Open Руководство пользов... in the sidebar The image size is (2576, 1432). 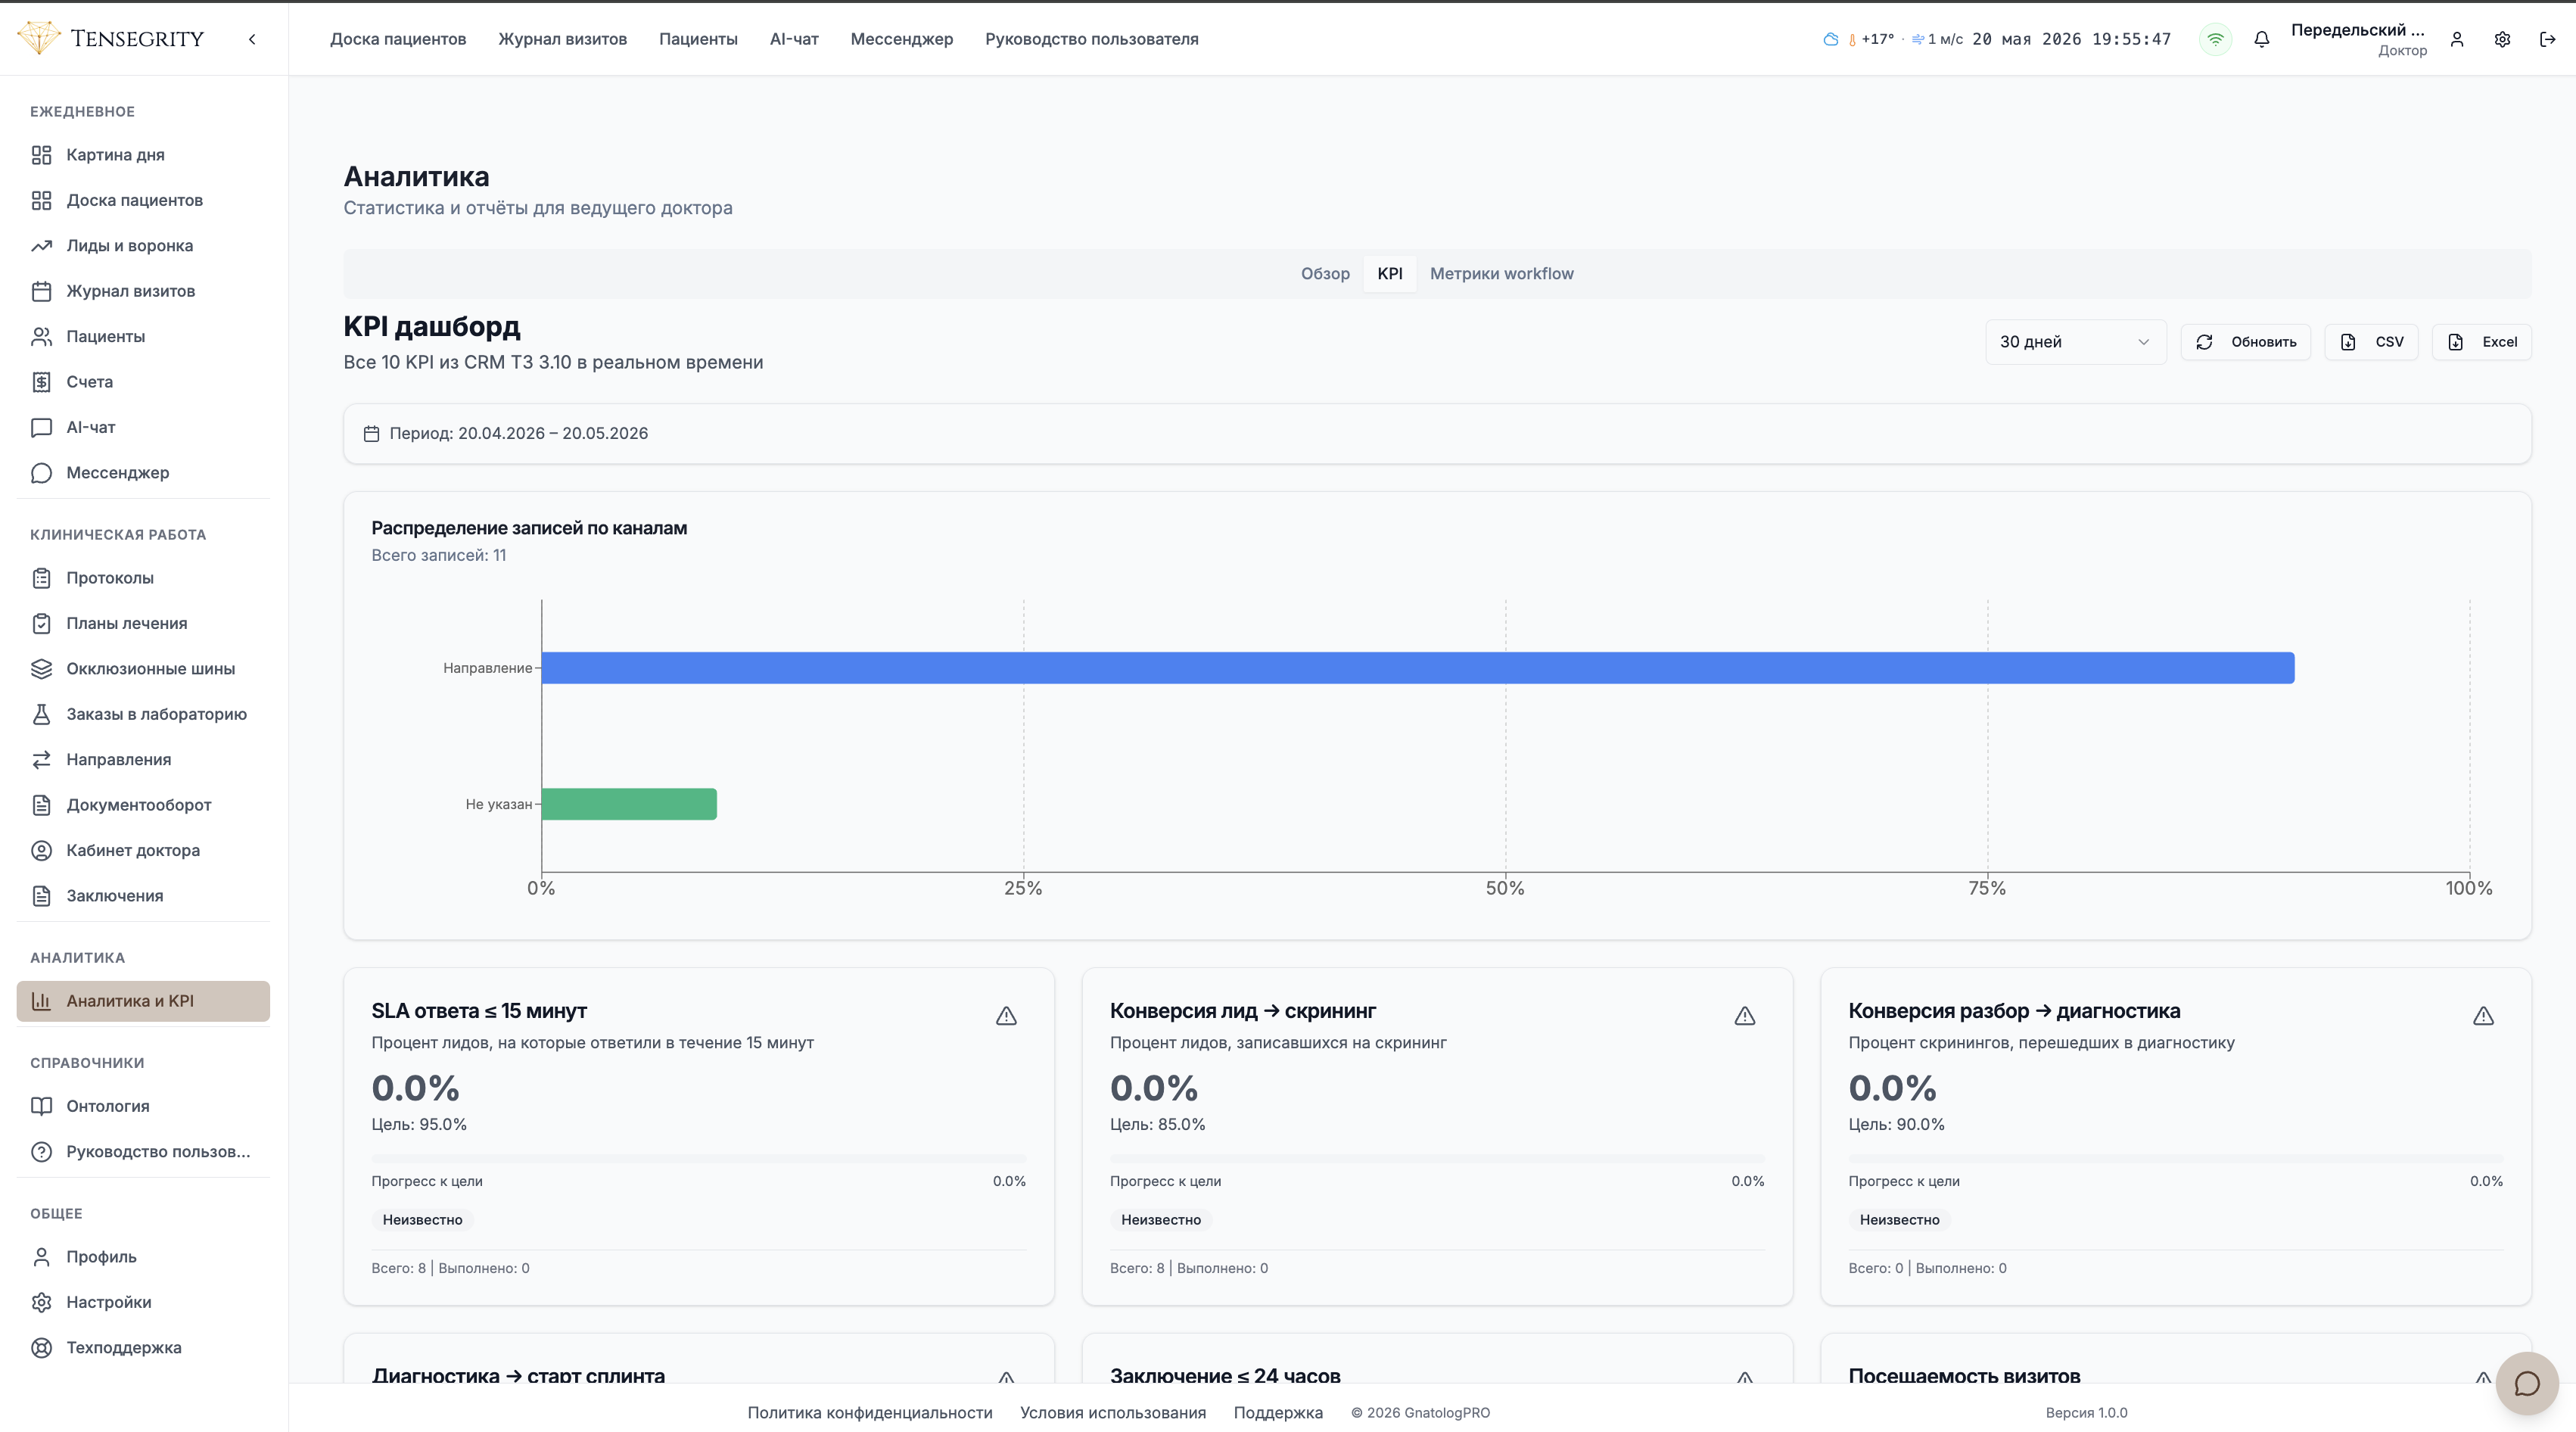[143, 1152]
